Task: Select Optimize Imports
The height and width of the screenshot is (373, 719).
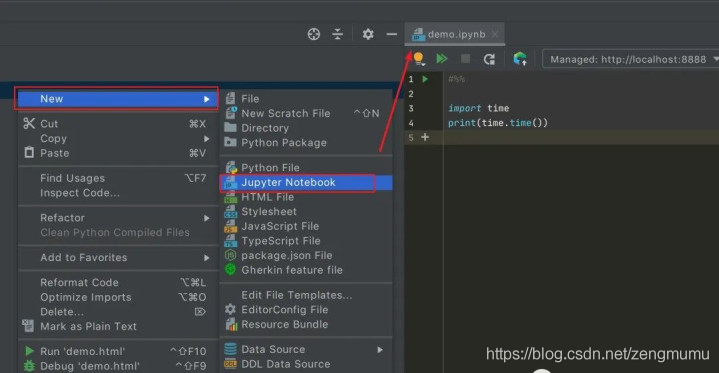Action: click(x=118, y=297)
